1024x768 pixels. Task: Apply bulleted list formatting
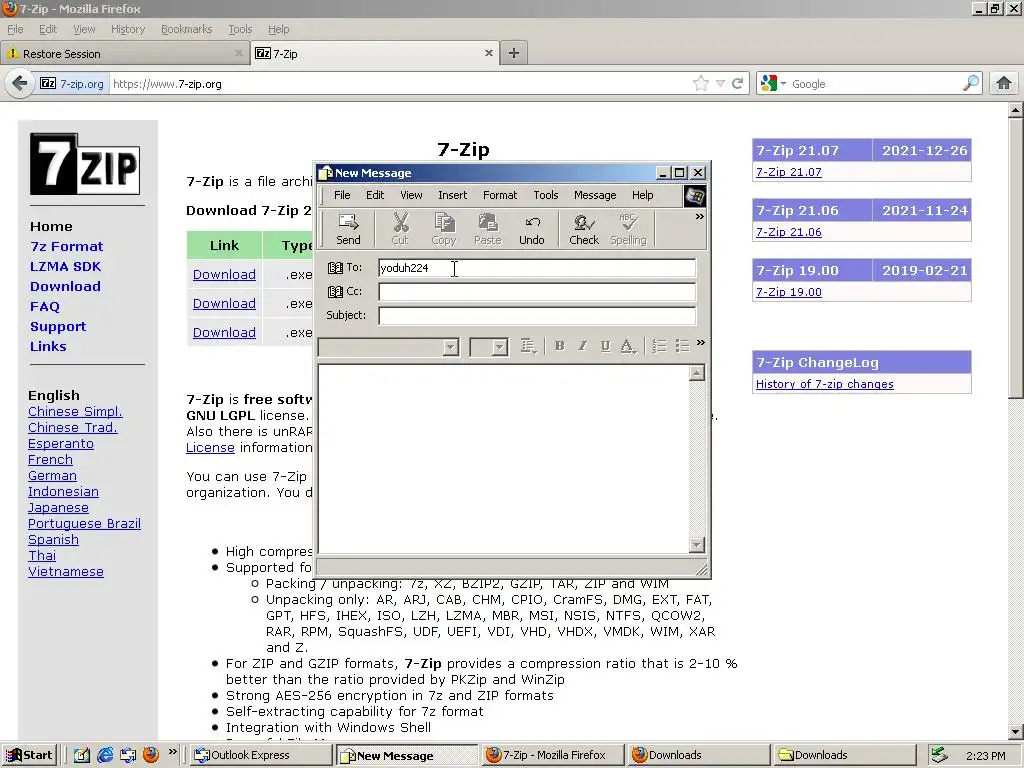[x=682, y=346]
